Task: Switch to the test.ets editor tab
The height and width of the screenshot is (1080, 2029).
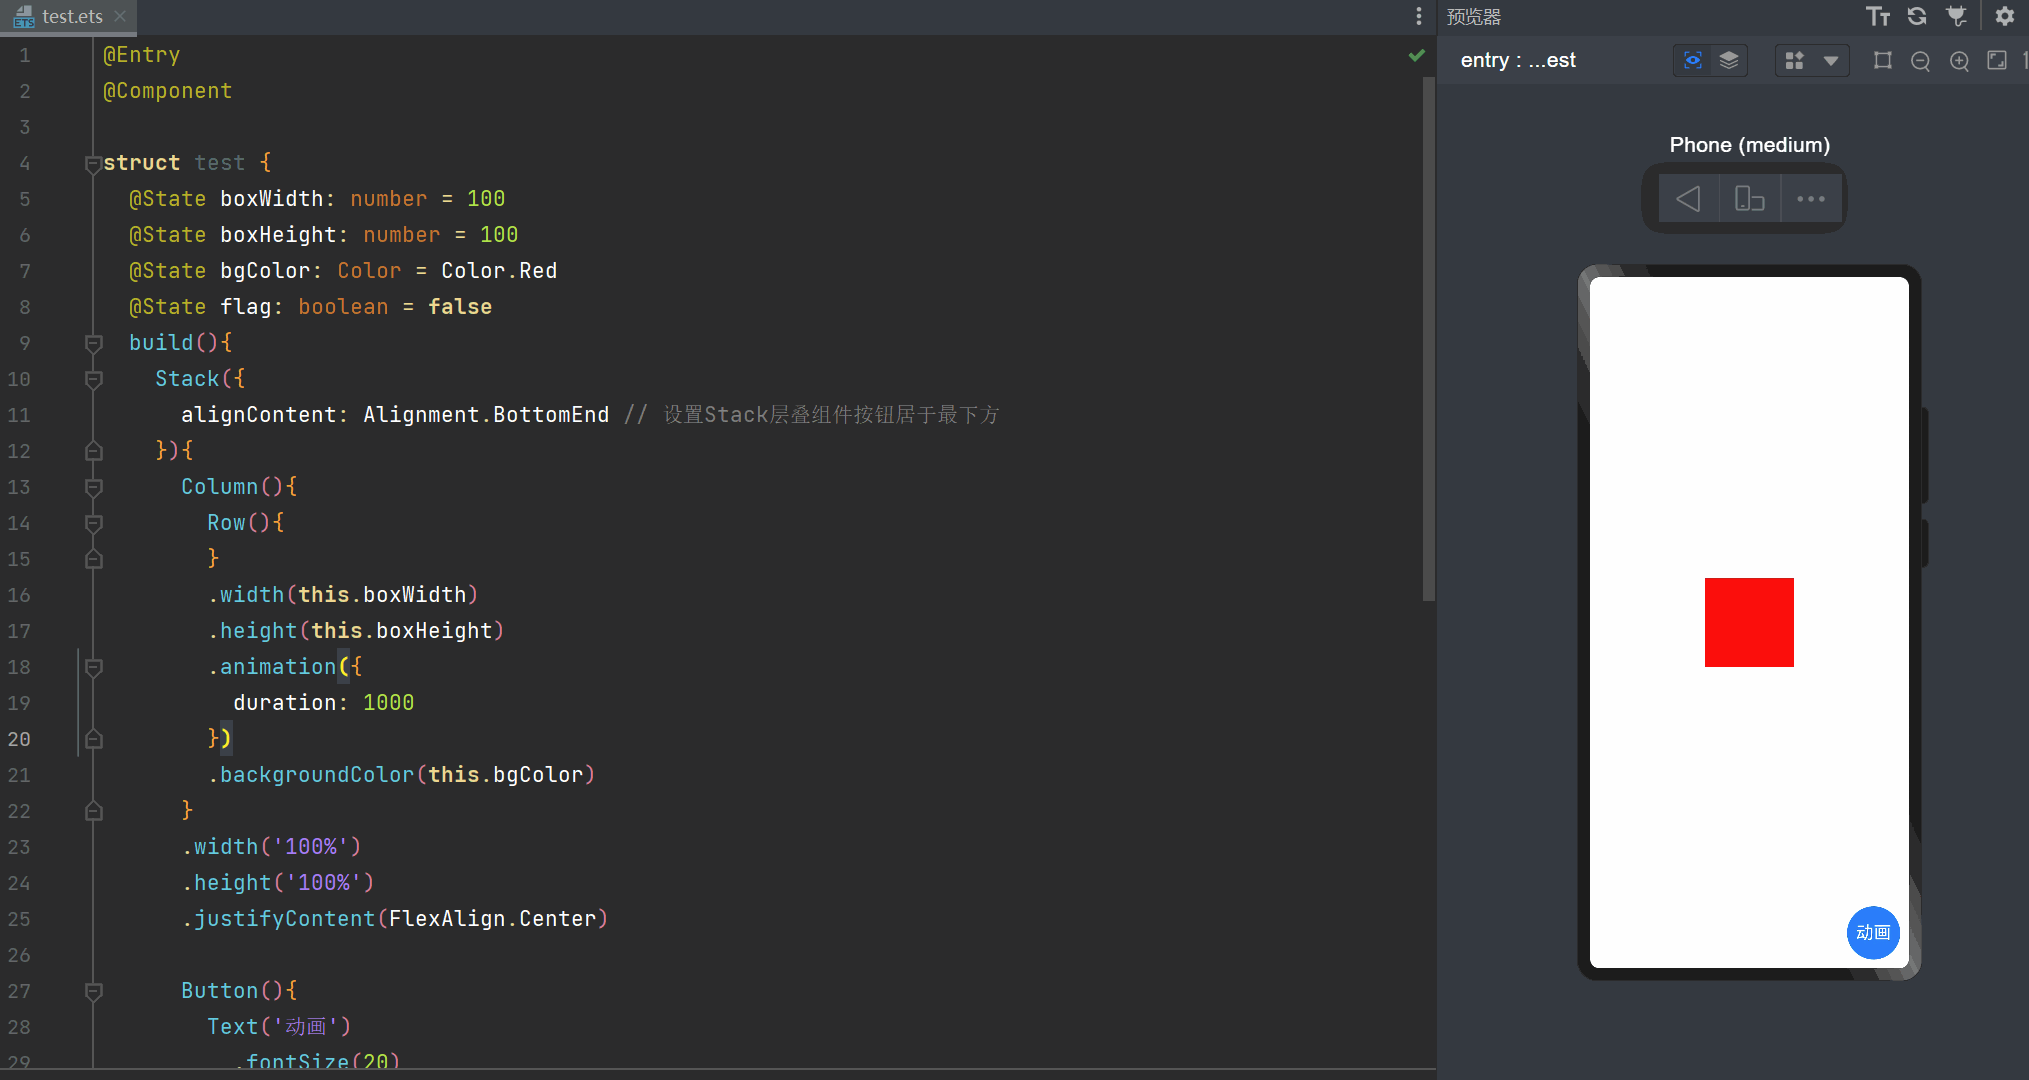Action: tap(72, 16)
